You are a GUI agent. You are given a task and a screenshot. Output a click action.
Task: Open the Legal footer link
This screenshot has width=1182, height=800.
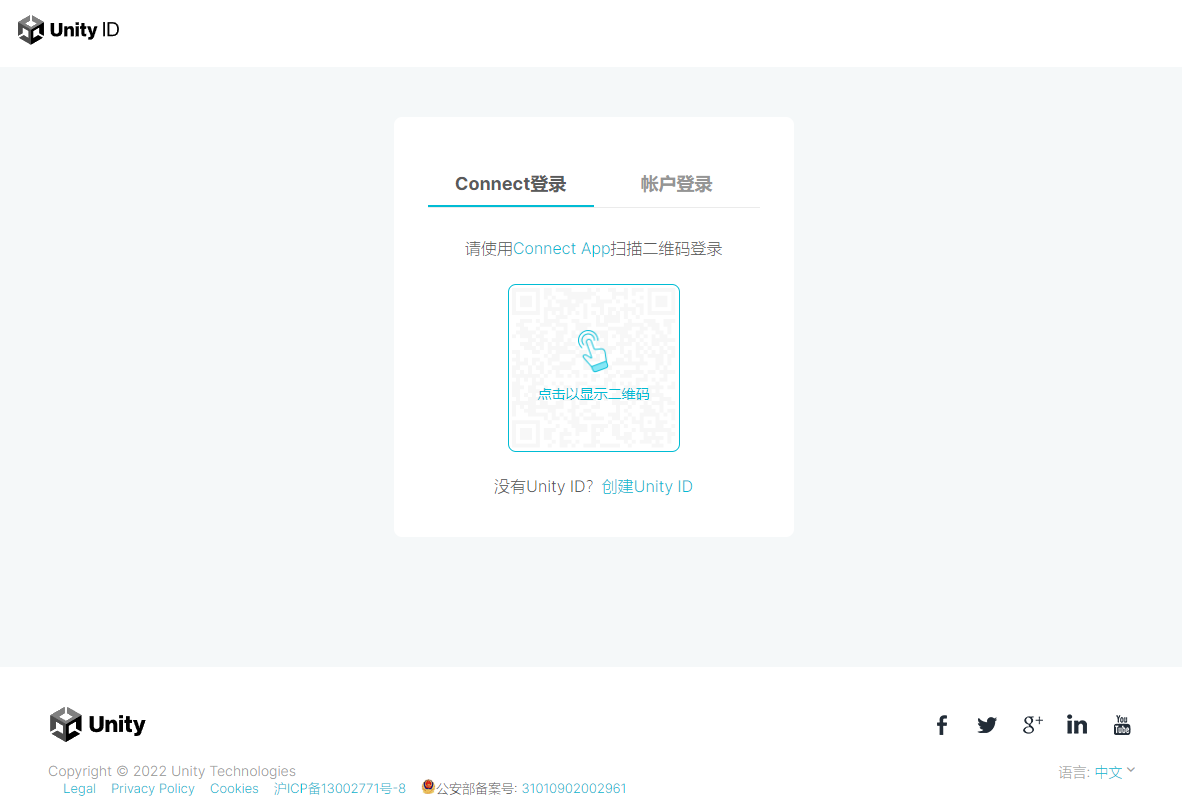[x=79, y=789]
